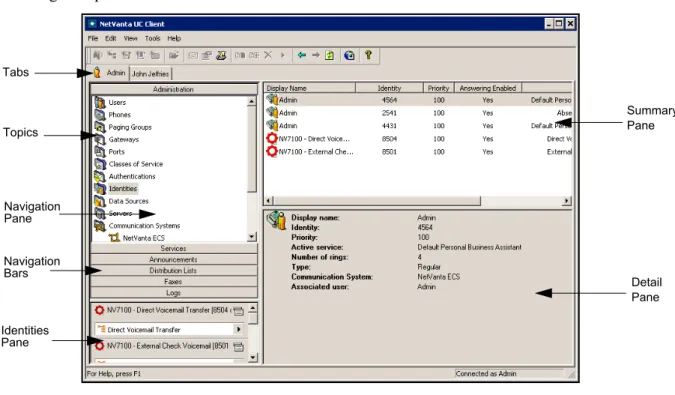675x395 pixels.
Task: Click red gear icon of NV7100 Direct Voice row
Action: (272, 139)
